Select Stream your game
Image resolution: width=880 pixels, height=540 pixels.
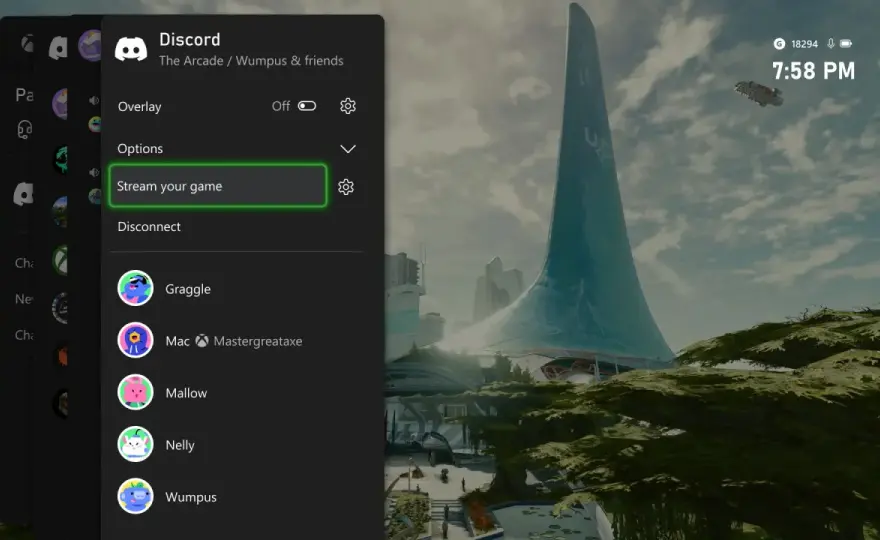[x=218, y=186]
